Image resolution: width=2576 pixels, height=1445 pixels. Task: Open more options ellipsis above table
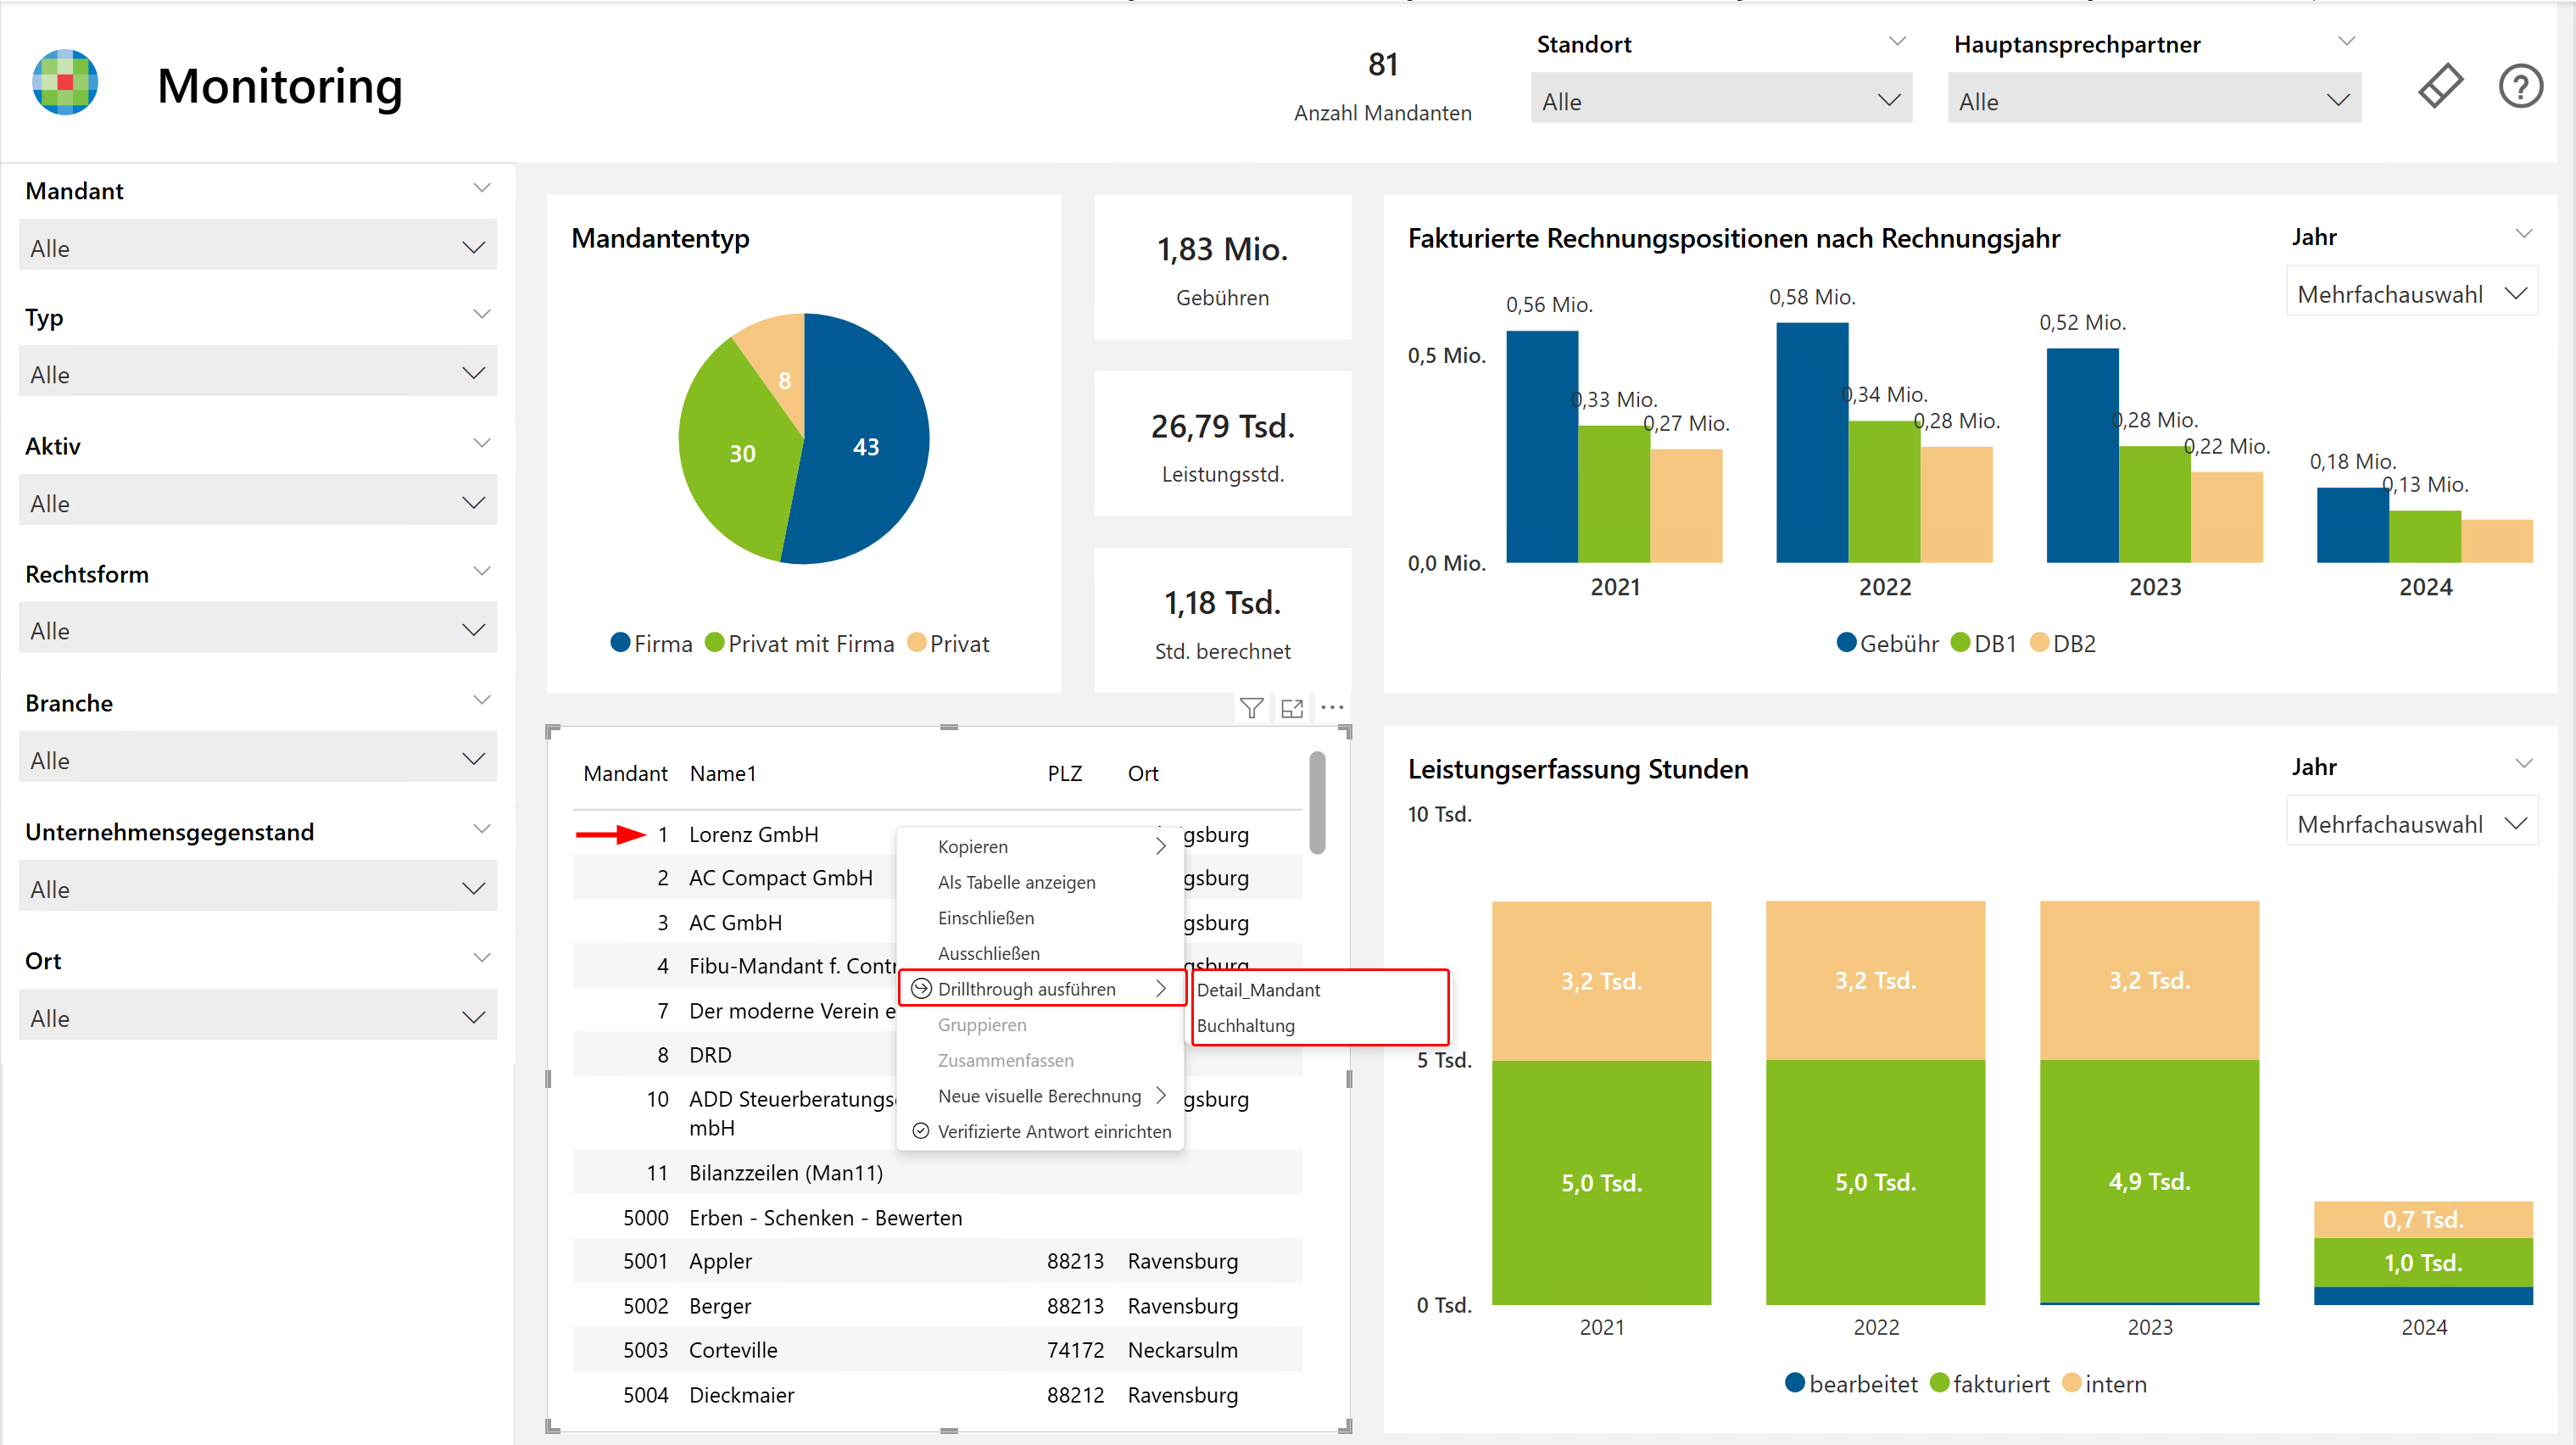[x=1332, y=707]
